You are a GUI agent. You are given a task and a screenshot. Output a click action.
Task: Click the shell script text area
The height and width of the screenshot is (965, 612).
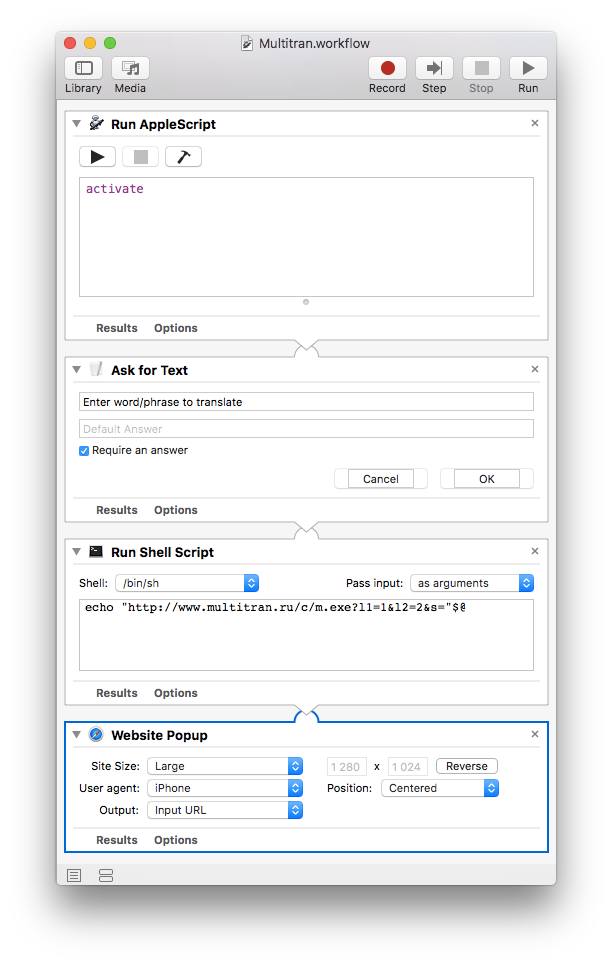coord(306,635)
